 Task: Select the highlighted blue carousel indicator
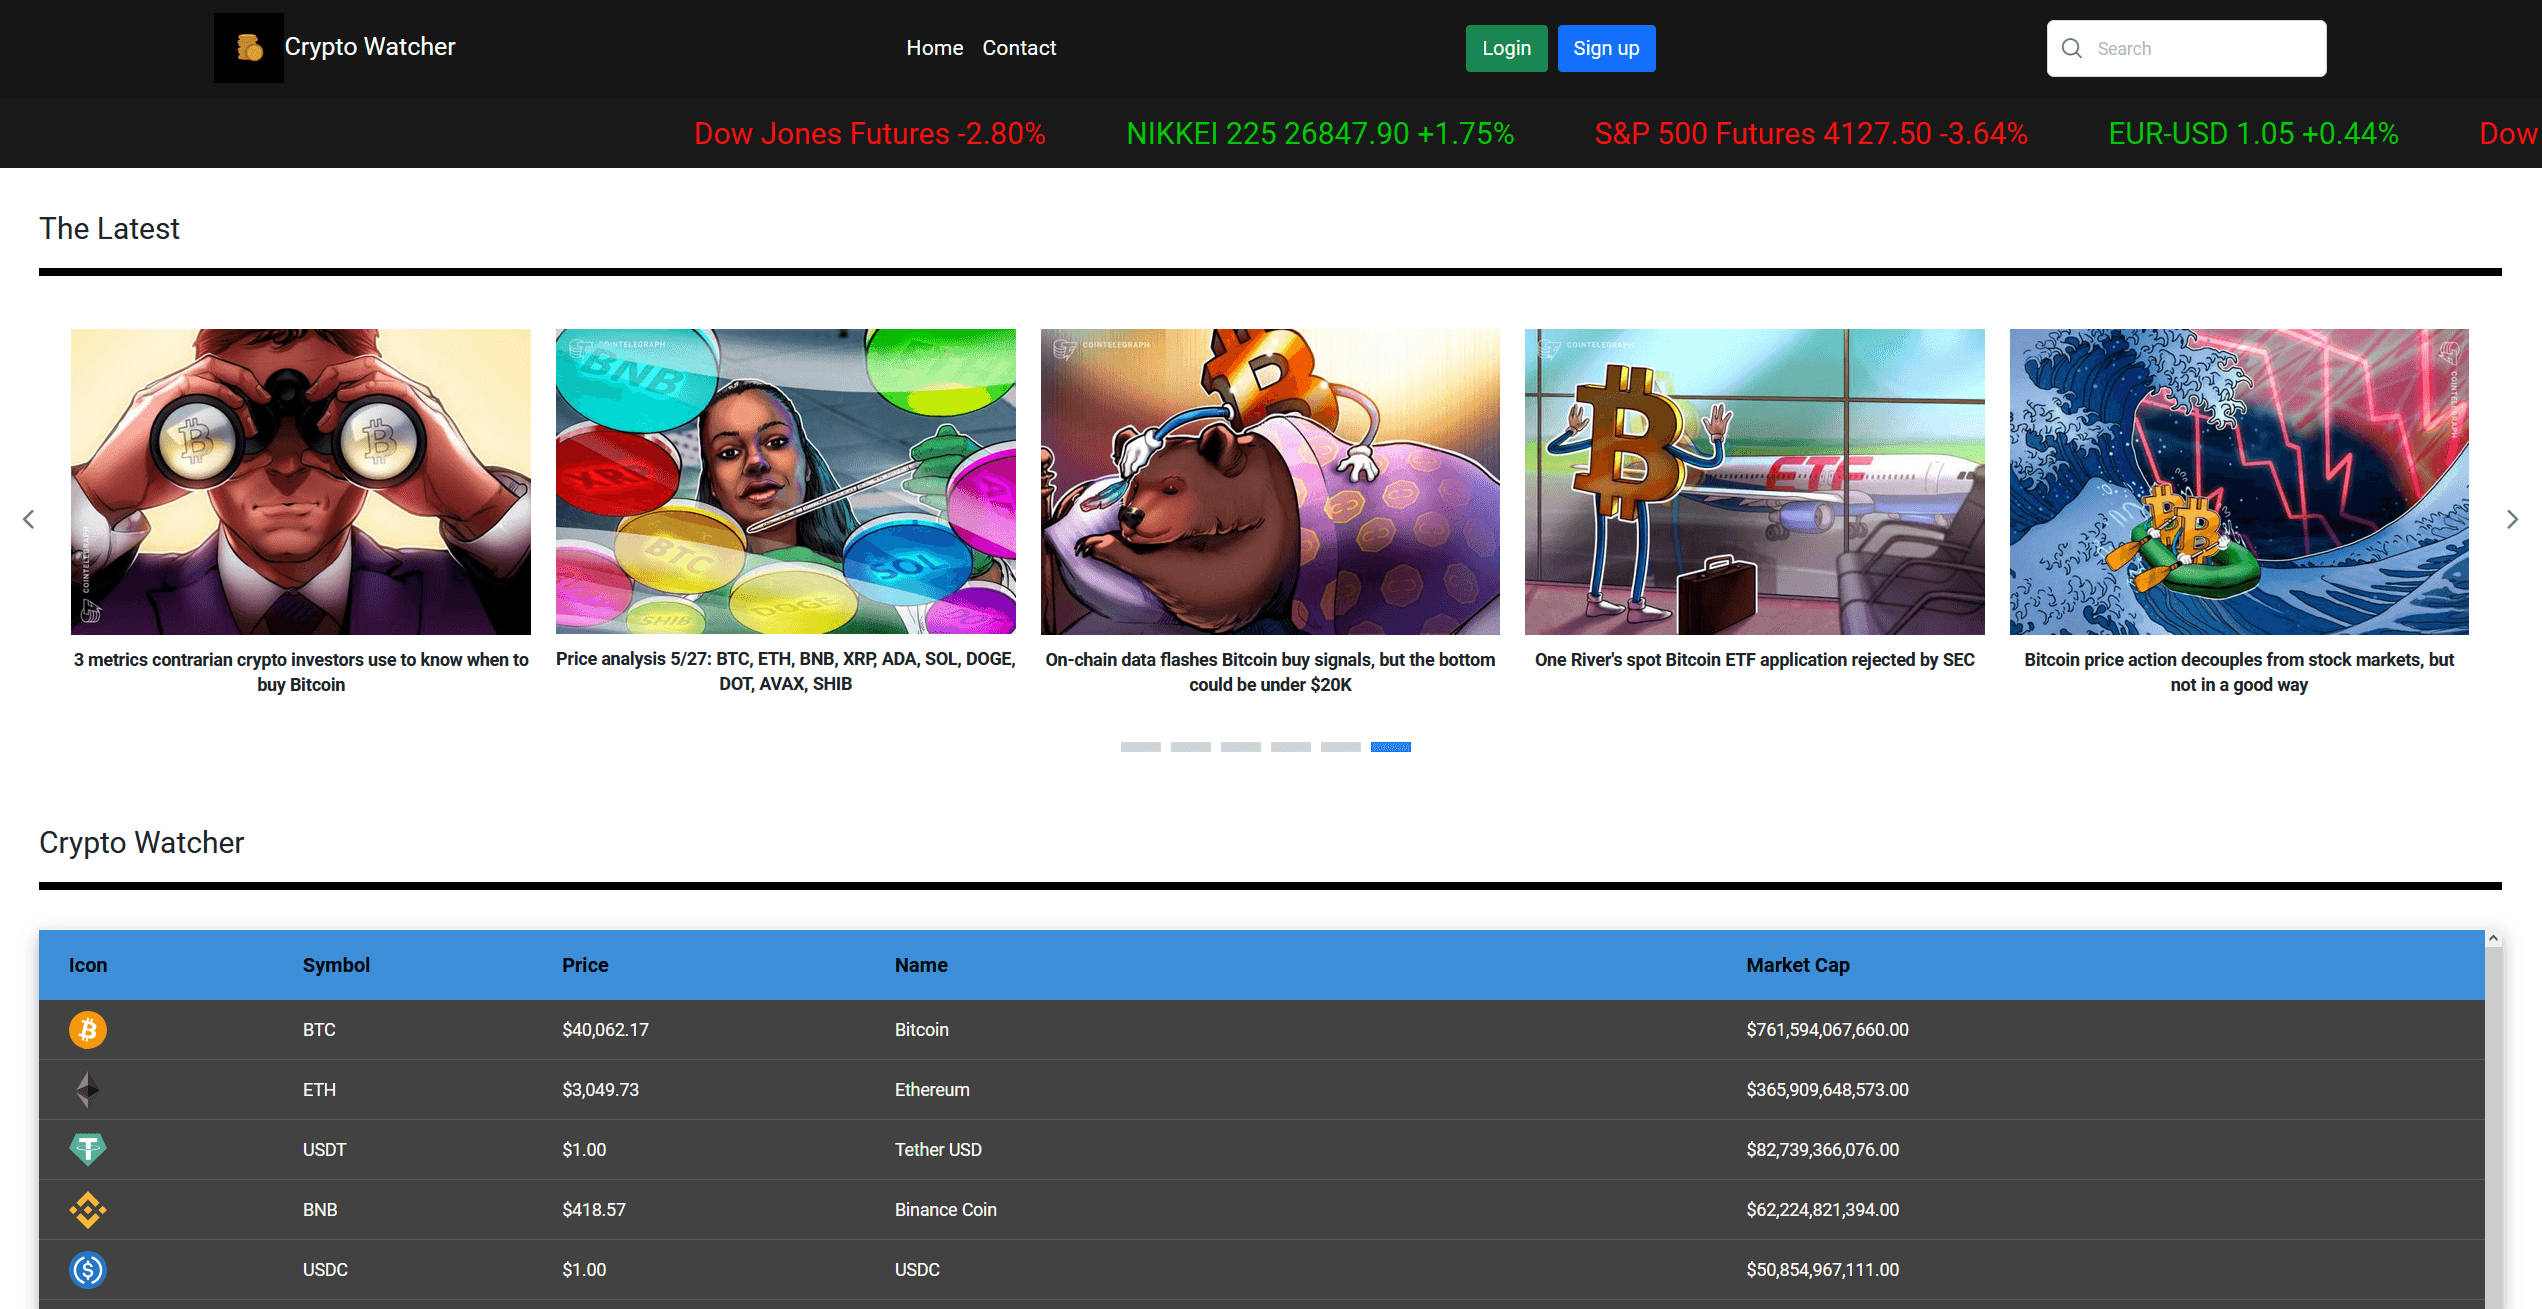tap(1391, 747)
